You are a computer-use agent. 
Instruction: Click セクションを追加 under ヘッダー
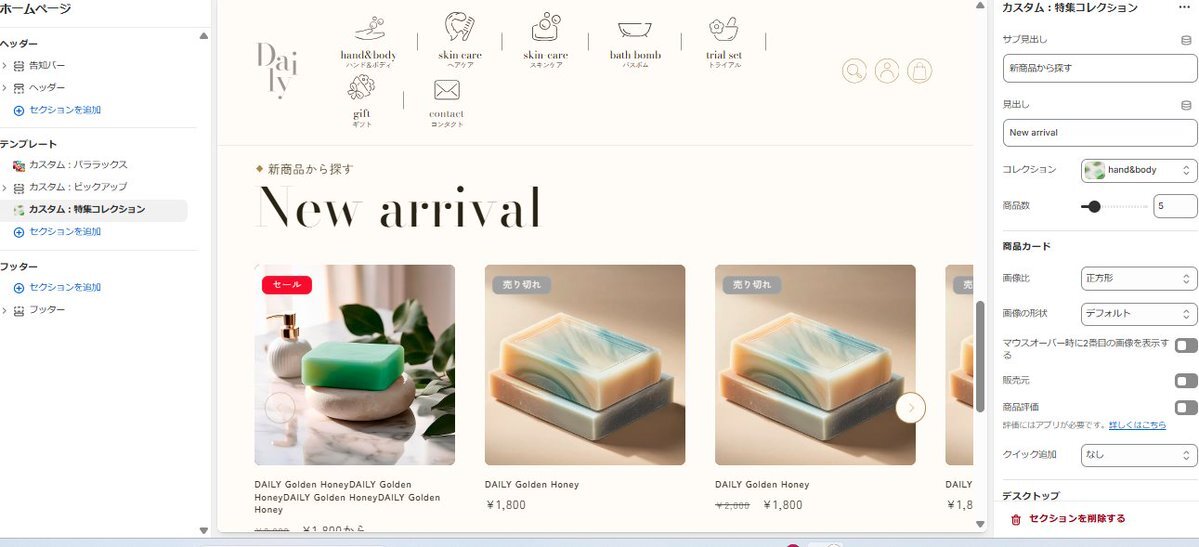pos(65,110)
